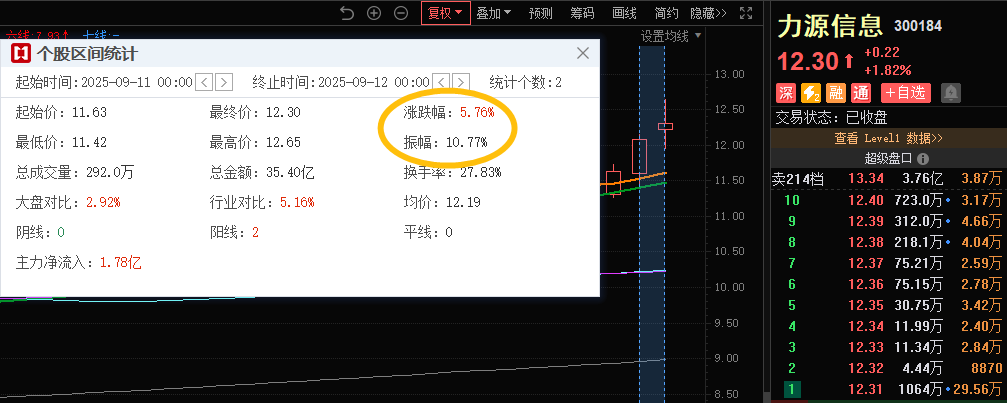Screen dimensions: 1007x403
Task: Click the 最低价 value 11.42
Action: [89, 142]
